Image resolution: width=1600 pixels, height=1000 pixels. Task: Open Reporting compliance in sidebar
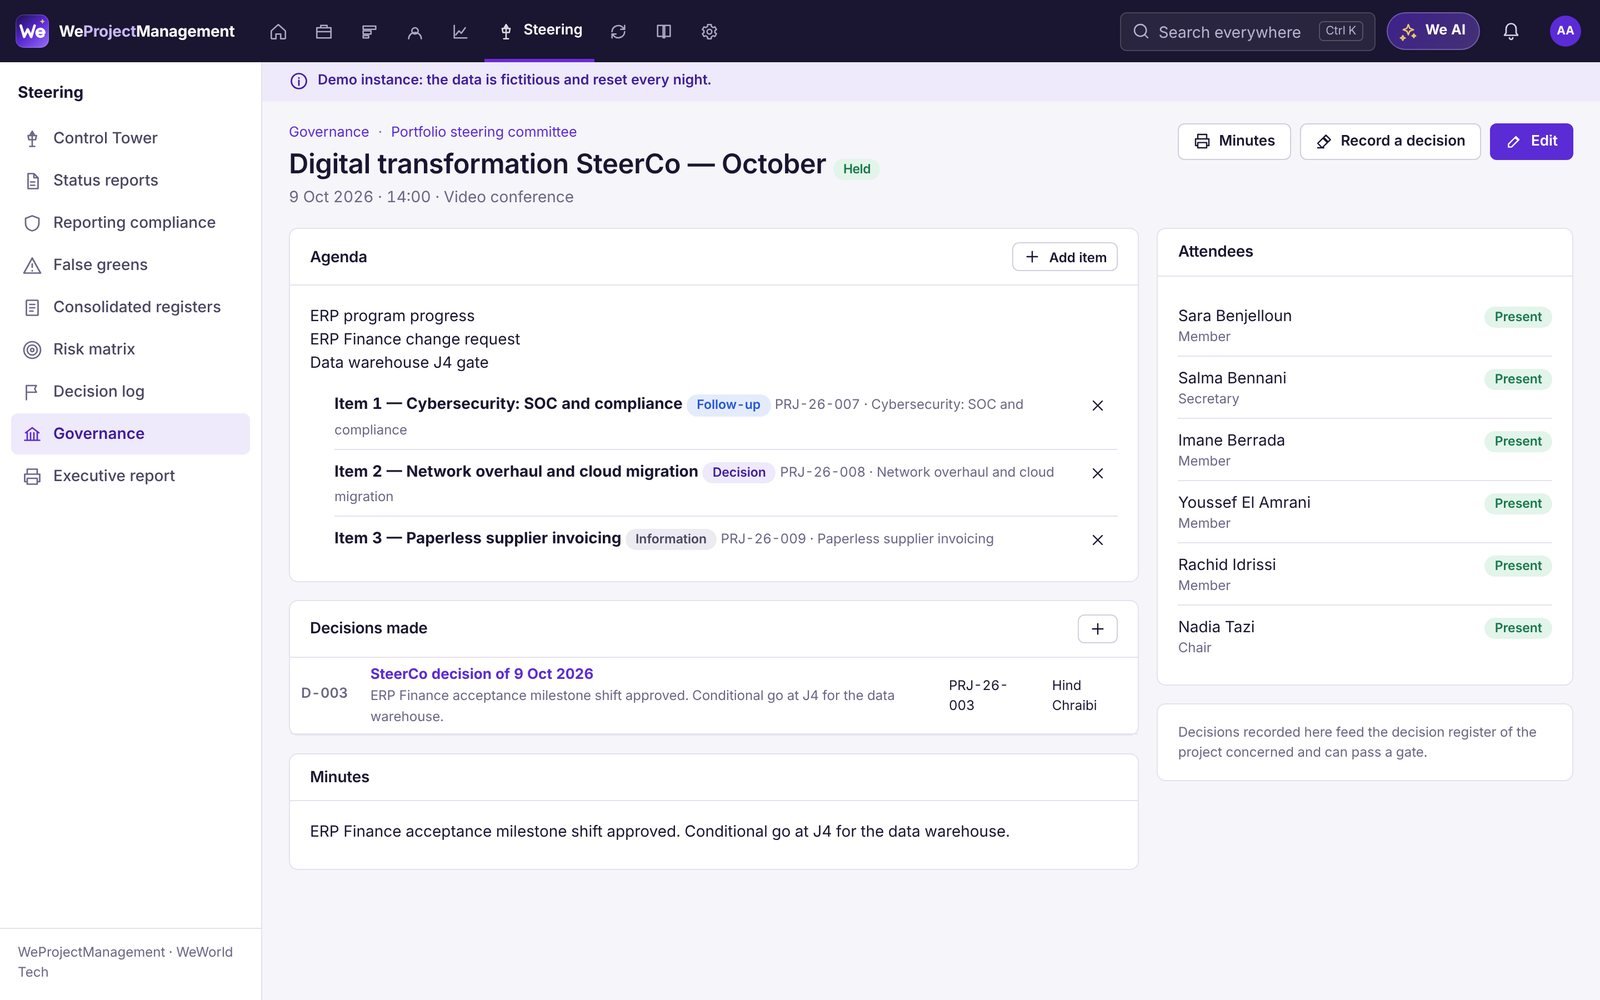tap(130, 222)
